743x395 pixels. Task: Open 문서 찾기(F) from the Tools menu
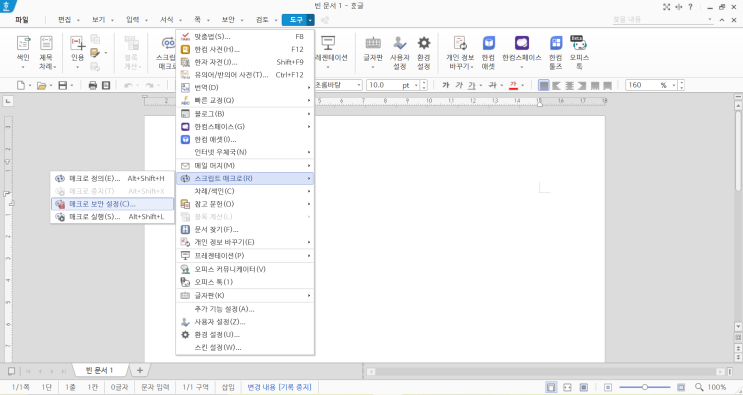click(x=245, y=230)
